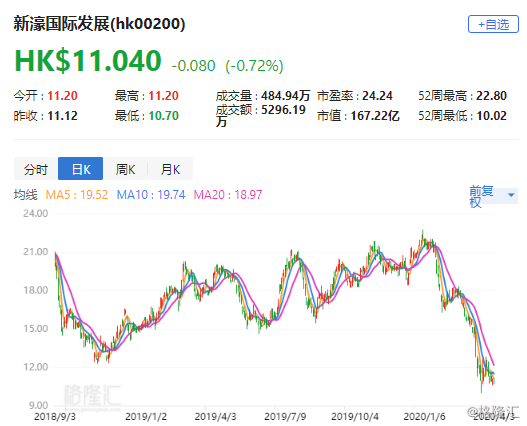Click the 24.00 y-axis label
The width and height of the screenshot is (527, 426).
click(36, 214)
